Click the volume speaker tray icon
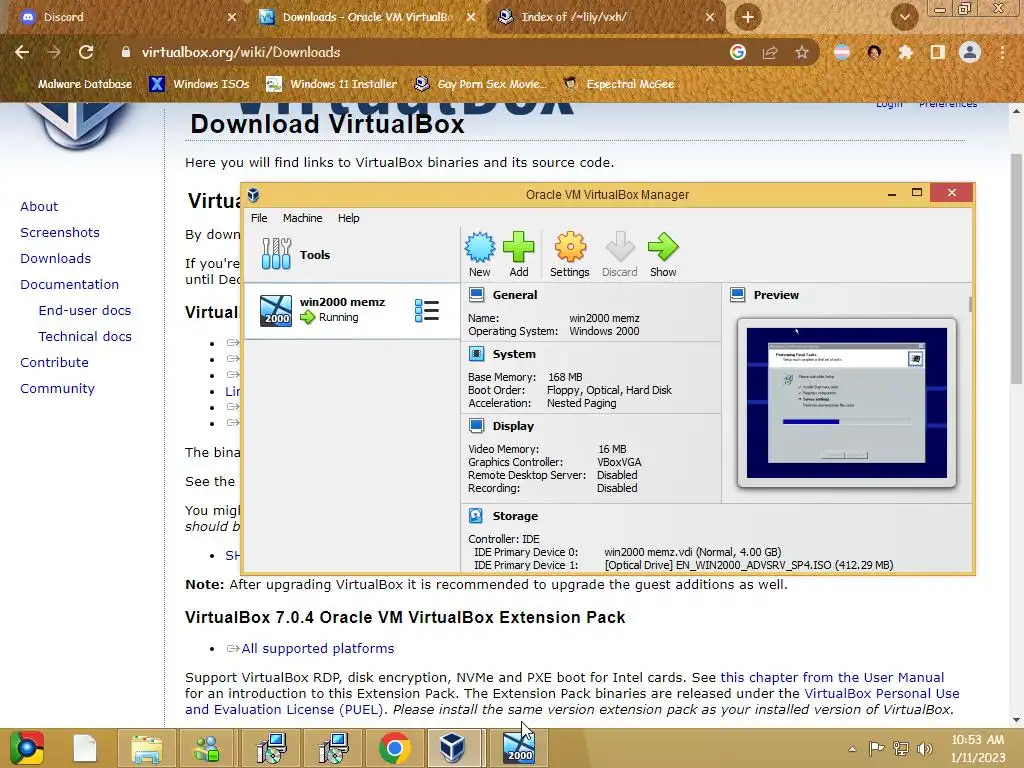1024x768 pixels. (925, 749)
